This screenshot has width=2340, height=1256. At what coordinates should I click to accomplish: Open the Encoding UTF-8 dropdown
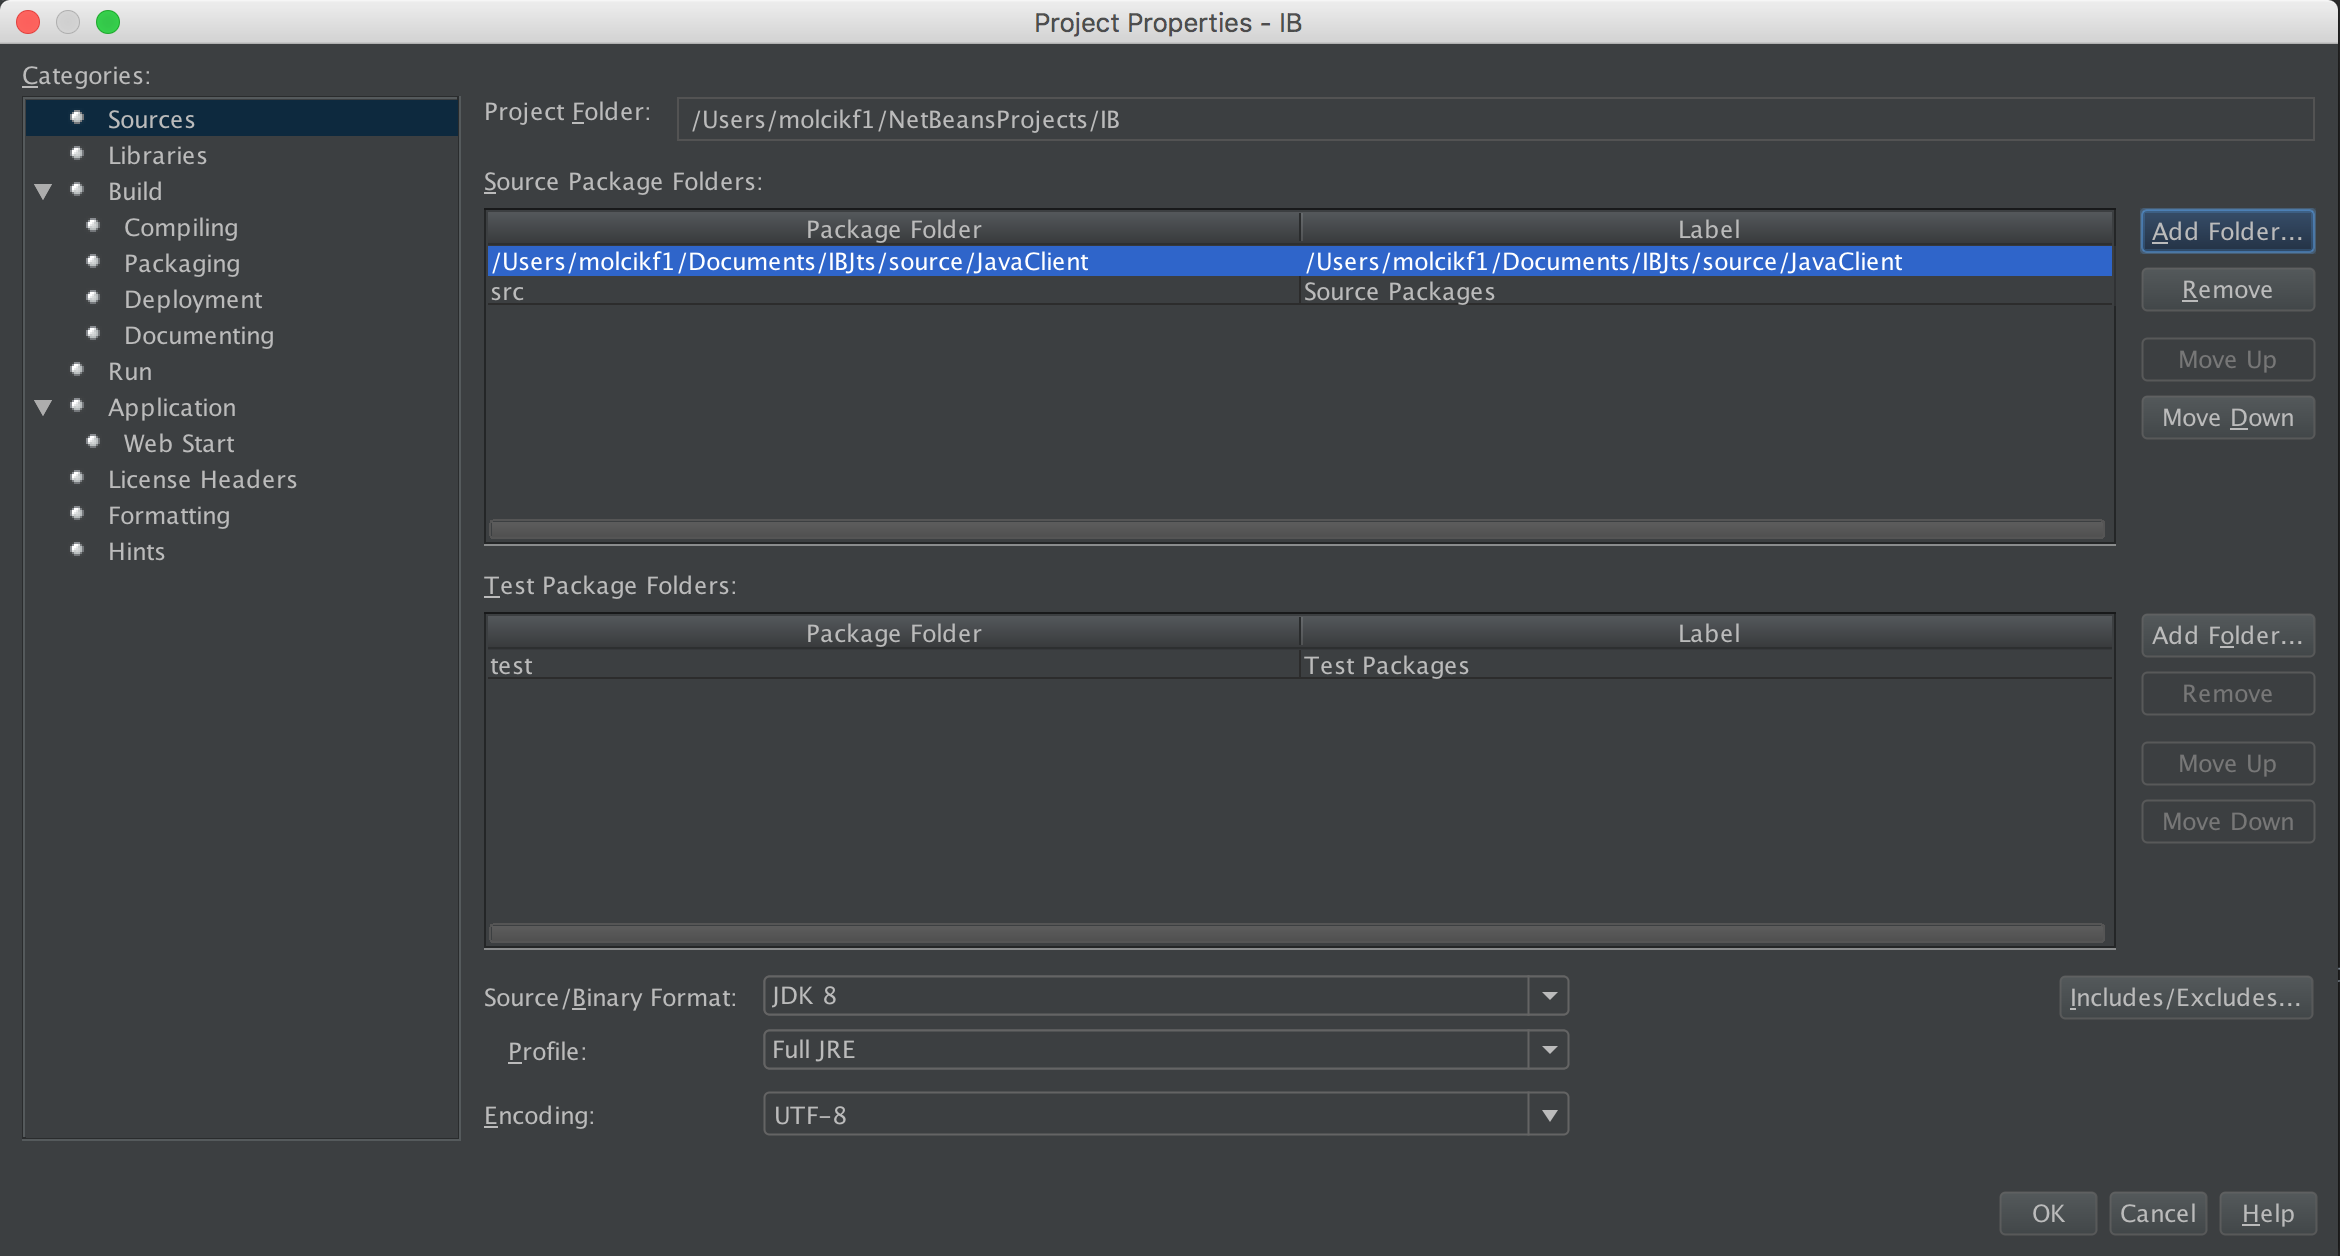pos(1548,1115)
